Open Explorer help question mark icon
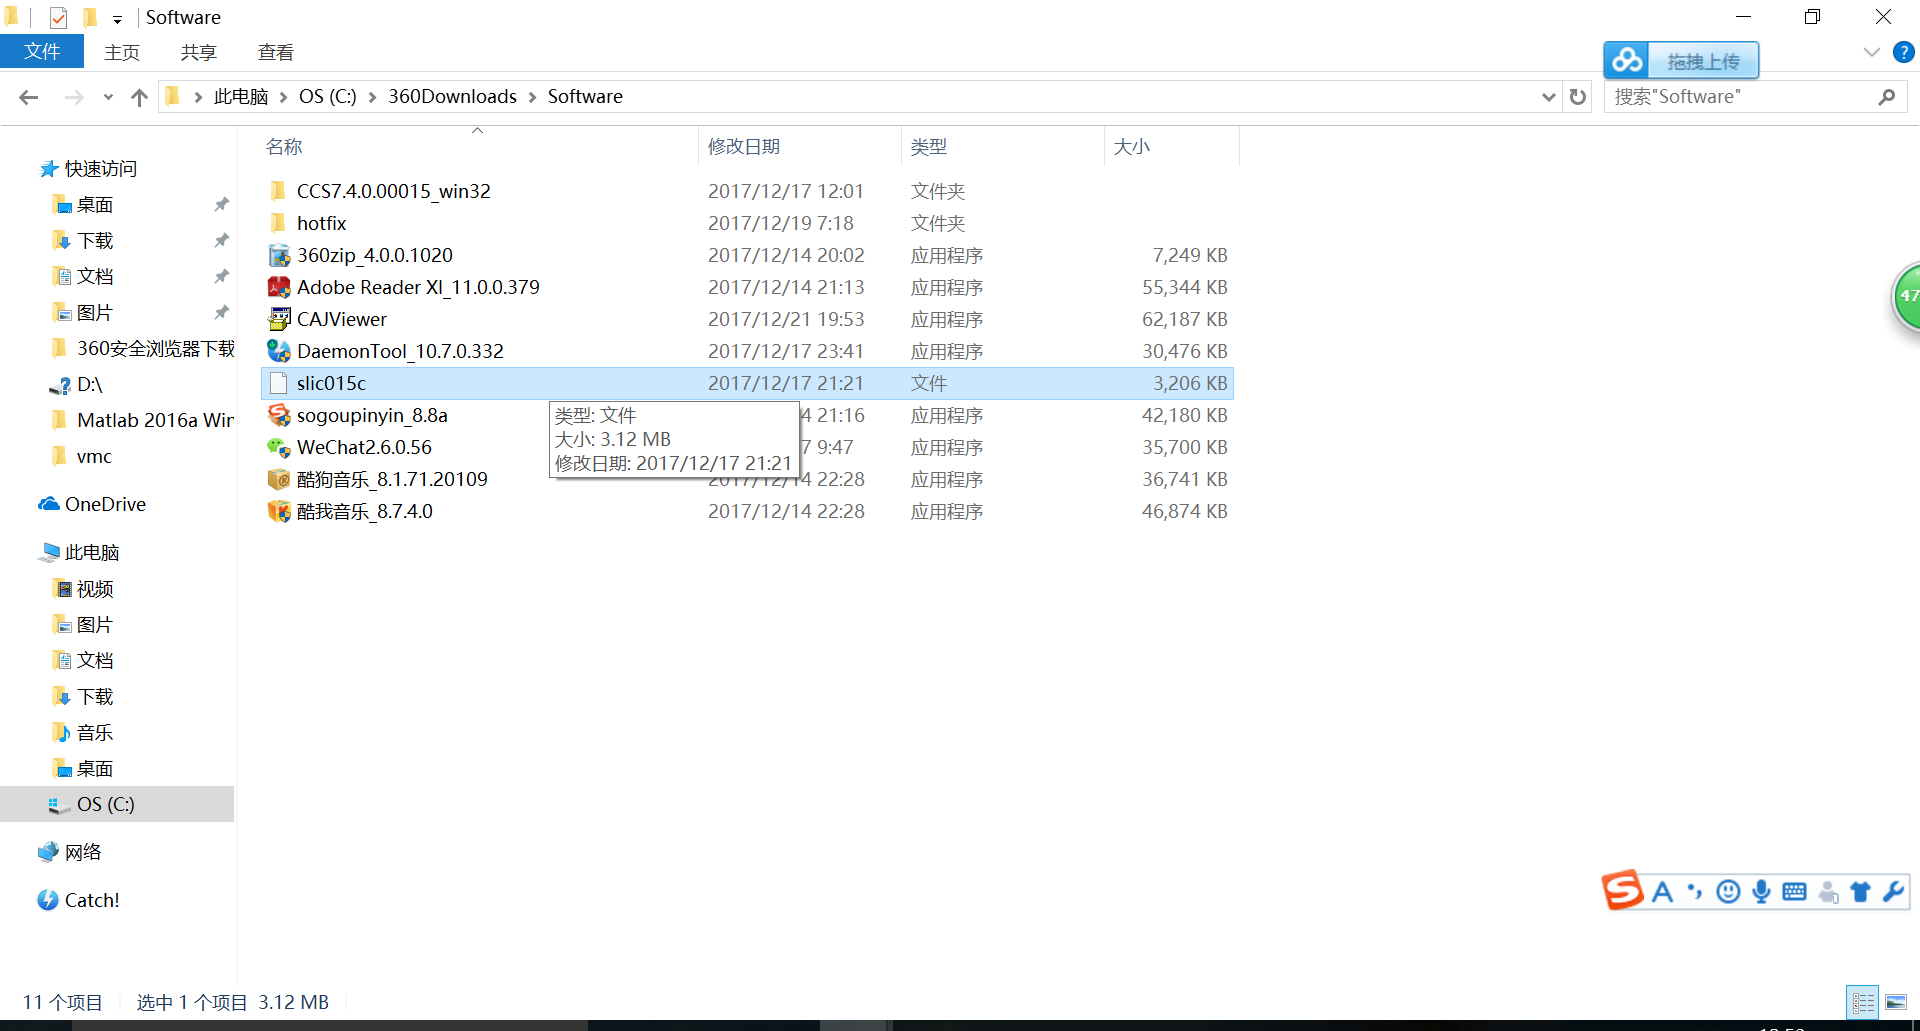The width and height of the screenshot is (1920, 1031). (x=1903, y=52)
